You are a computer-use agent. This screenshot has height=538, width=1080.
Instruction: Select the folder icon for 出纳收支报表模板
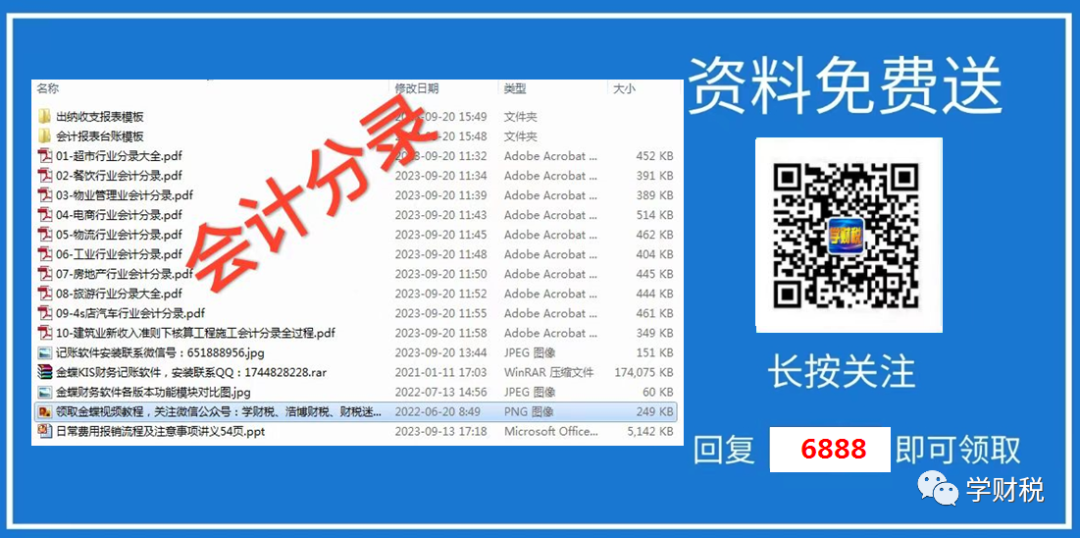click(45, 116)
